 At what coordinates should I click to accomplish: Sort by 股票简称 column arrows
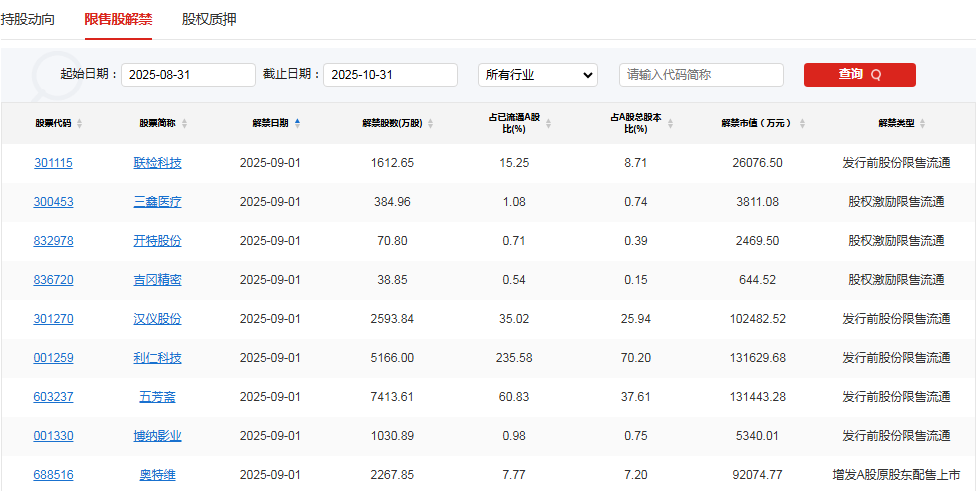[x=184, y=124]
